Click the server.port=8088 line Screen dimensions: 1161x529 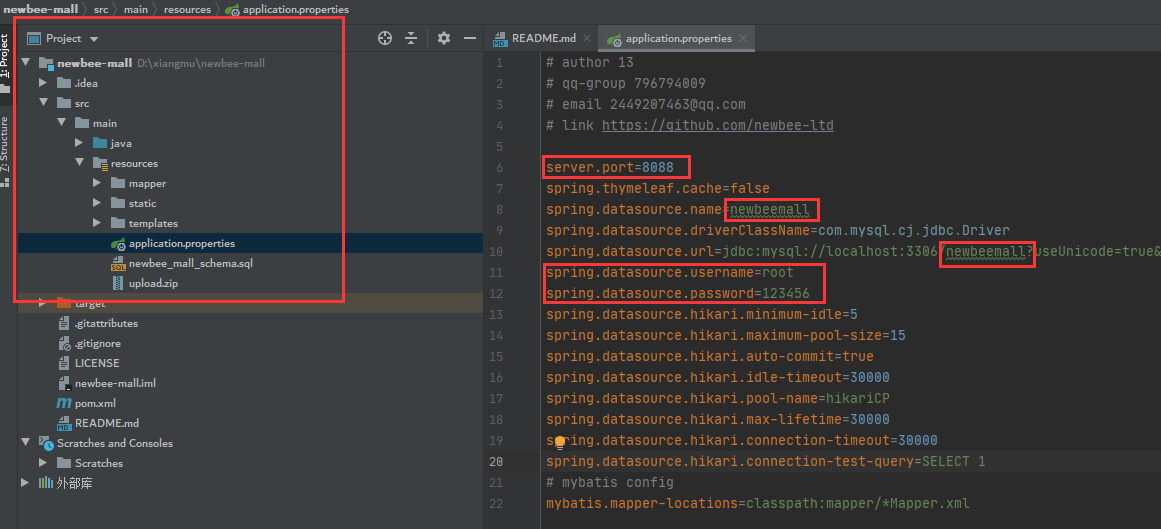click(x=609, y=167)
